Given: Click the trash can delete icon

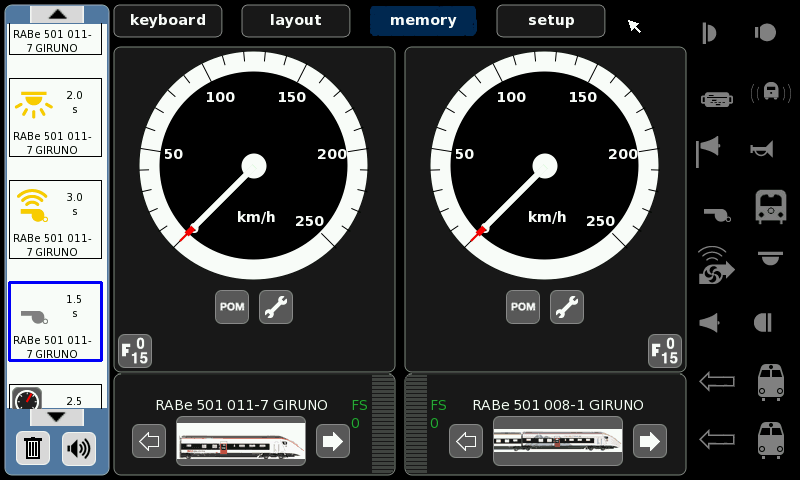Looking at the screenshot, I should 33,448.
